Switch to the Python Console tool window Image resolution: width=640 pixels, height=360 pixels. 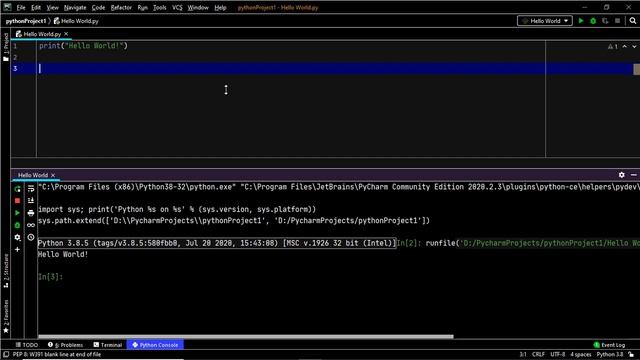coord(155,345)
